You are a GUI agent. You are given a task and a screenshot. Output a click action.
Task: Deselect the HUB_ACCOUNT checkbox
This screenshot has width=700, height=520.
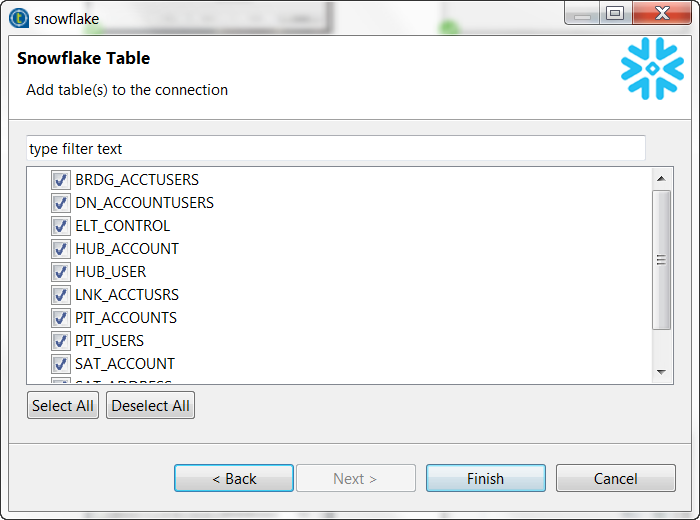click(61, 249)
